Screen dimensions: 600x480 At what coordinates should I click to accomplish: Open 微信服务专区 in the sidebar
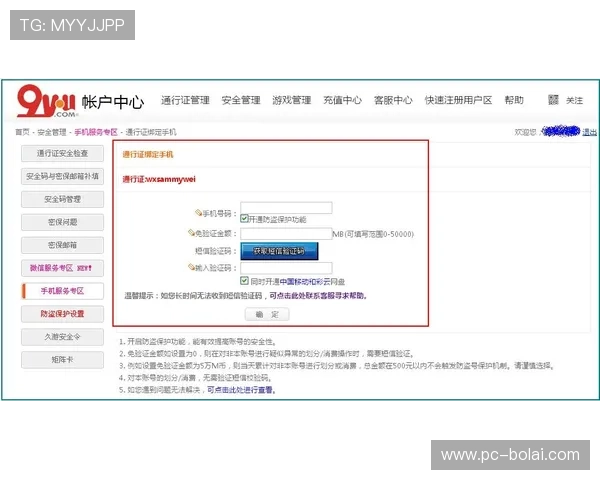pos(62,268)
